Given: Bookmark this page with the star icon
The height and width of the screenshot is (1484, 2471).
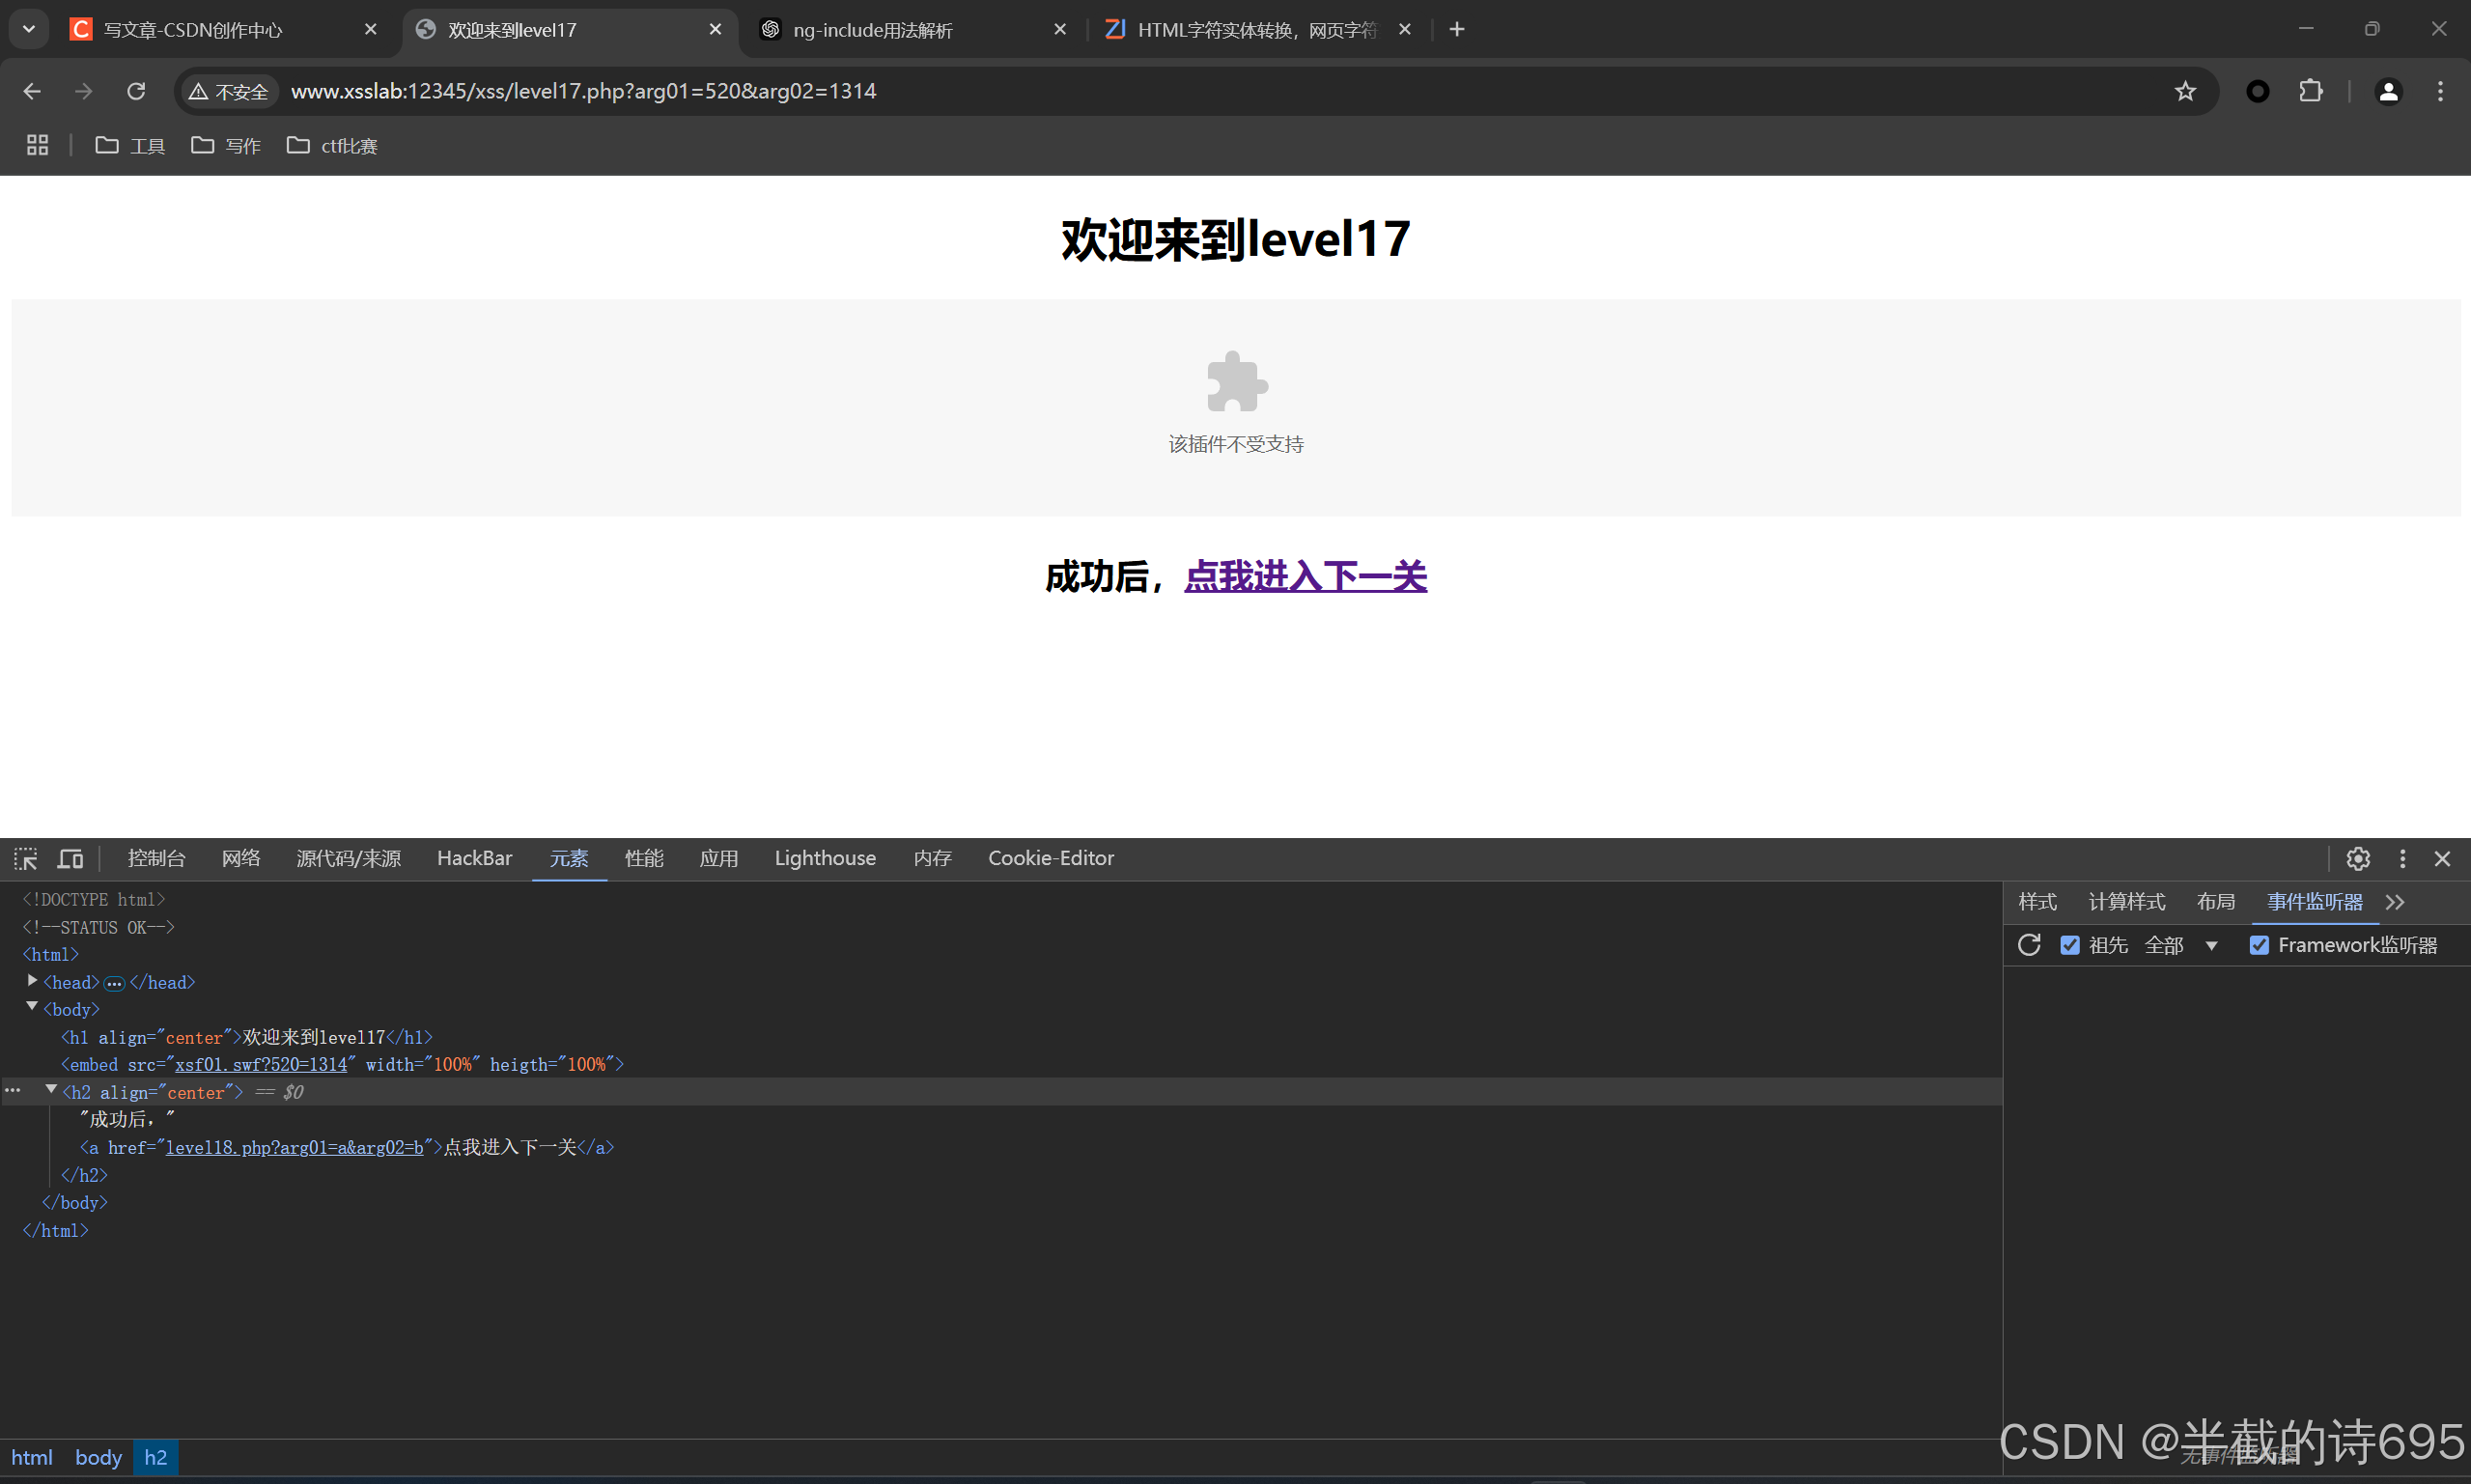Looking at the screenshot, I should pos(2185,91).
